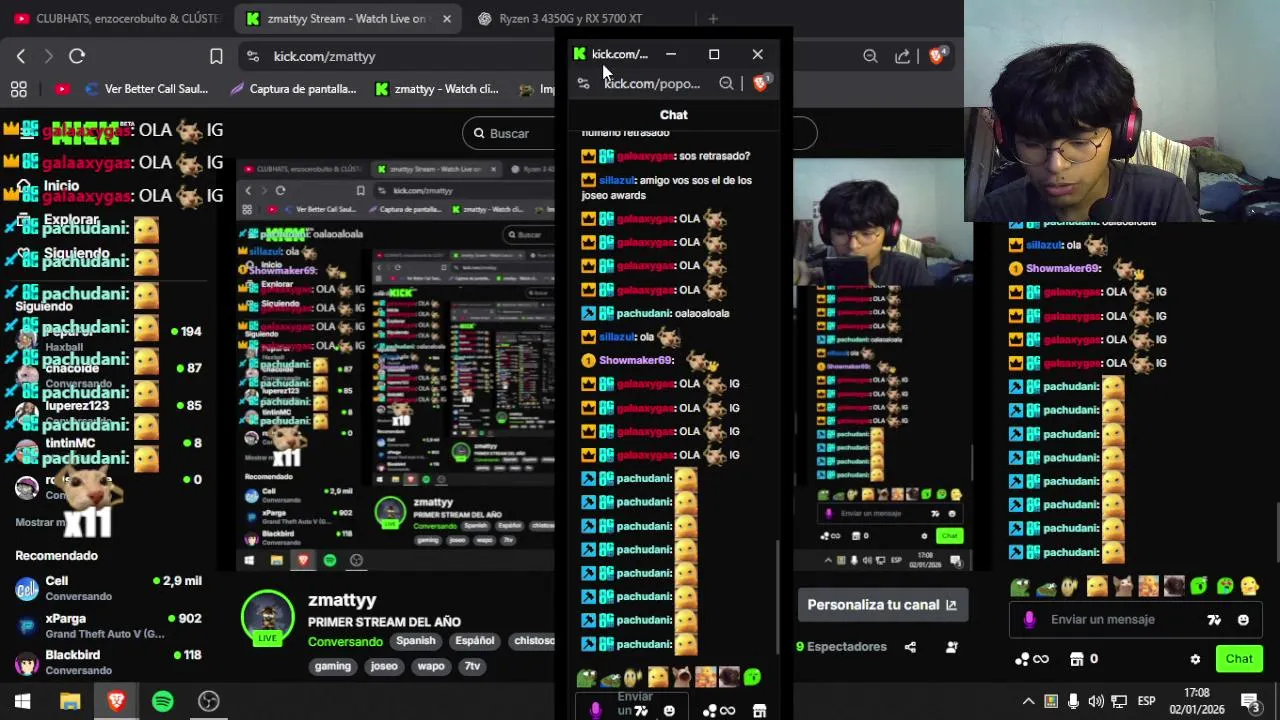The height and width of the screenshot is (720, 1280).
Task: Expand Mostrar más in followed channels
Action: point(40,522)
